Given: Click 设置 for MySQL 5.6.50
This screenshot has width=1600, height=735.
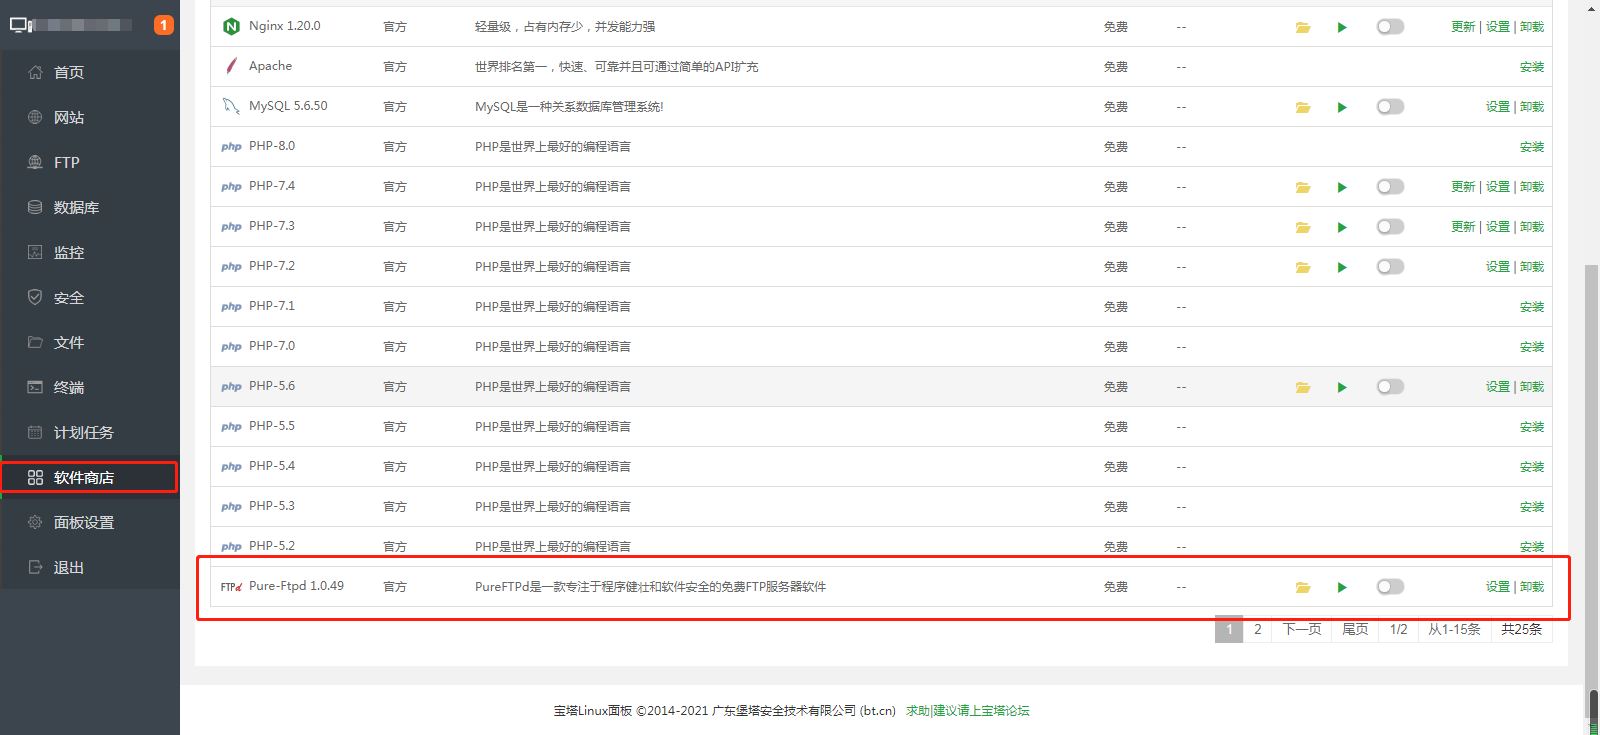Looking at the screenshot, I should tap(1498, 107).
